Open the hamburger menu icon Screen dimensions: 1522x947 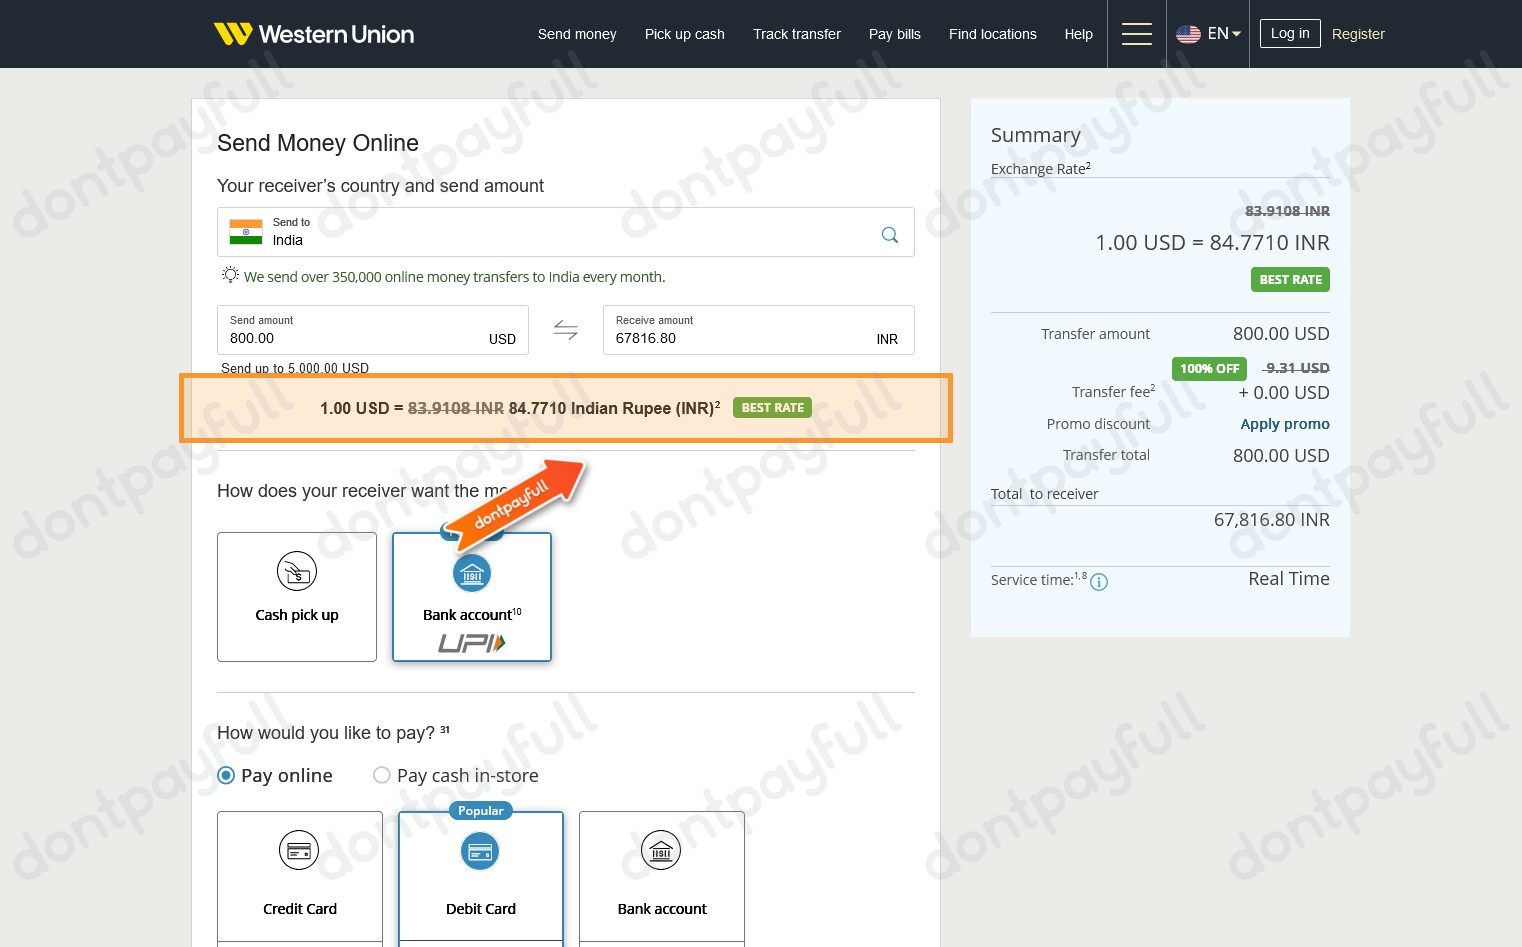[1136, 34]
